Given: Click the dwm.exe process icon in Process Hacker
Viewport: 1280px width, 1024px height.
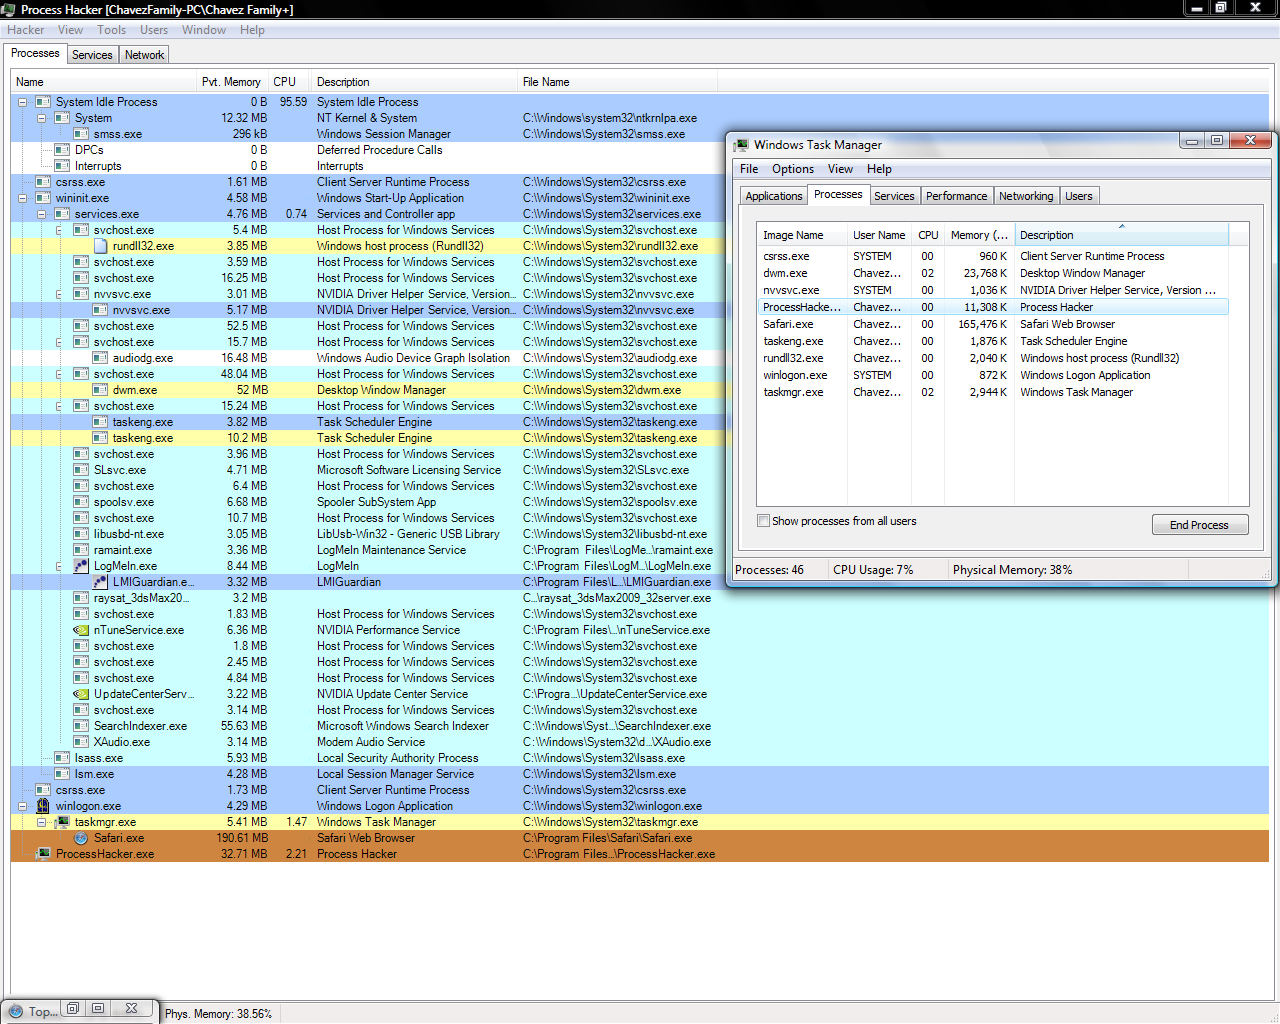Looking at the screenshot, I should [x=100, y=390].
